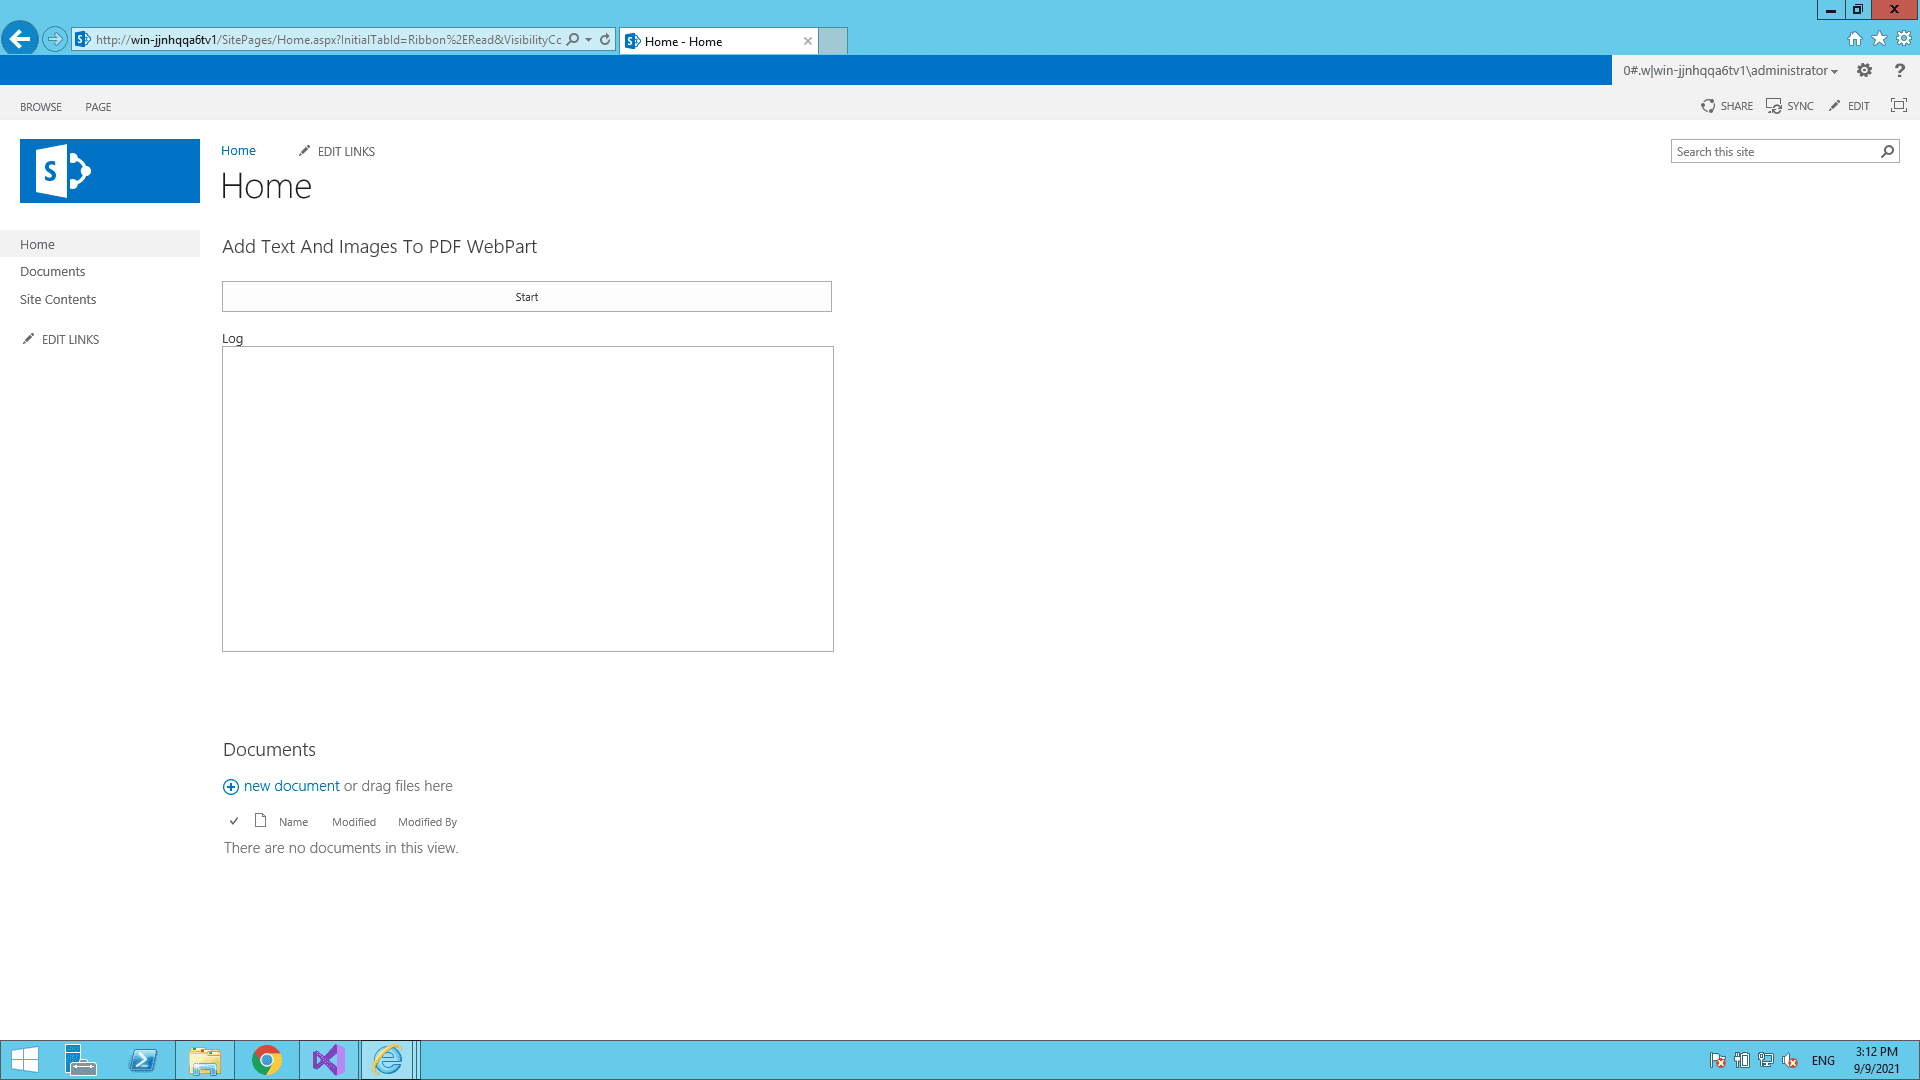
Task: Click SYNC in the ribbon
Action: (x=1790, y=106)
